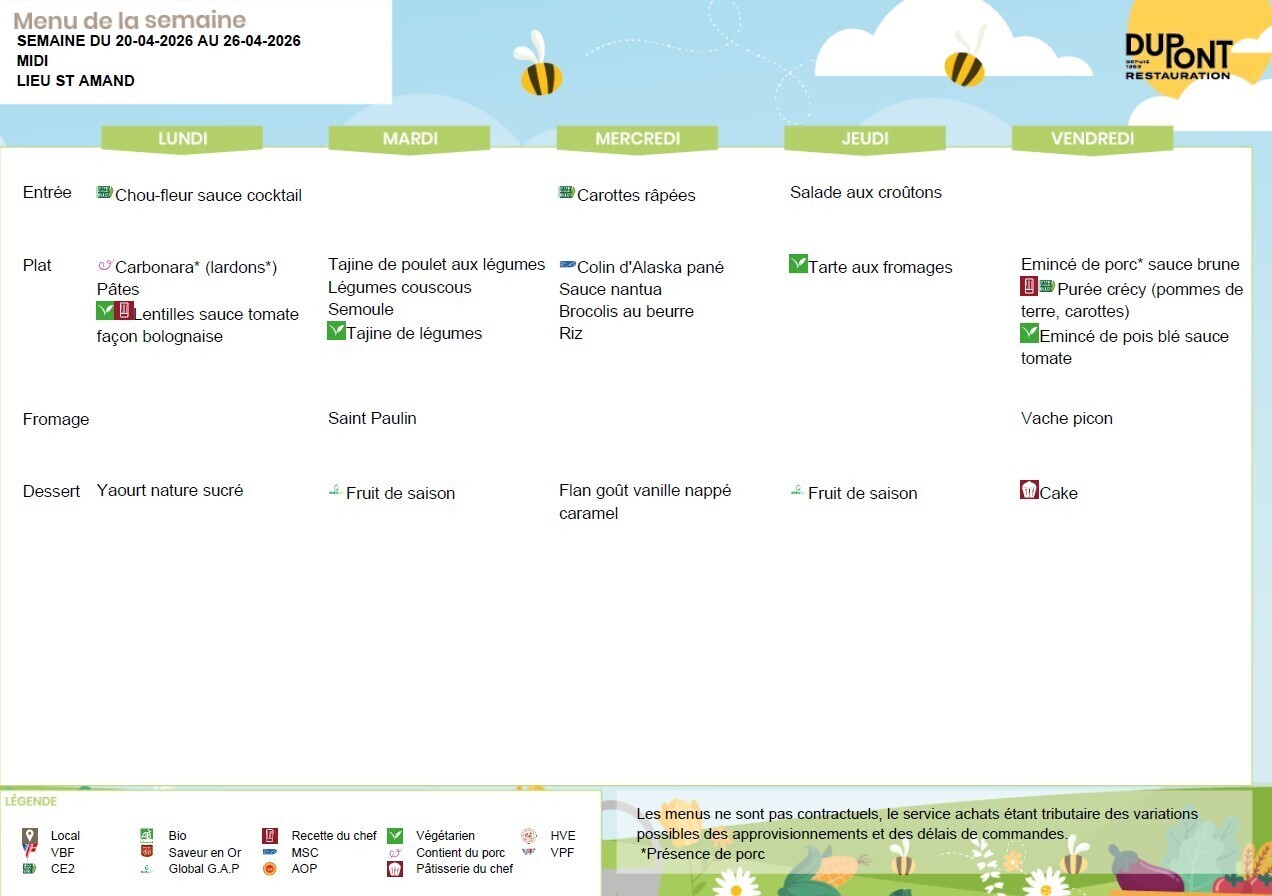Click MSC icon beside Colin d'Alaska pané

tap(567, 265)
